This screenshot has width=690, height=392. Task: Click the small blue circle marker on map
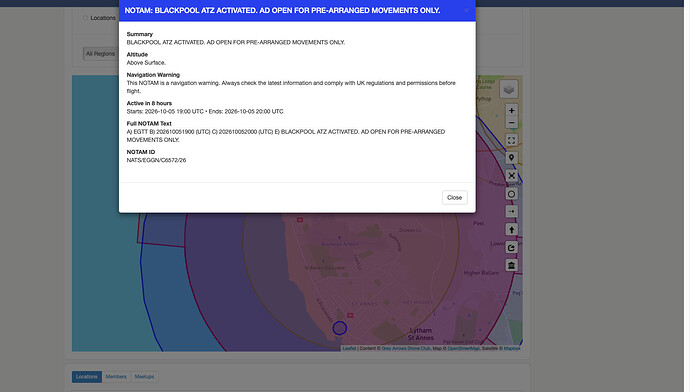339,328
